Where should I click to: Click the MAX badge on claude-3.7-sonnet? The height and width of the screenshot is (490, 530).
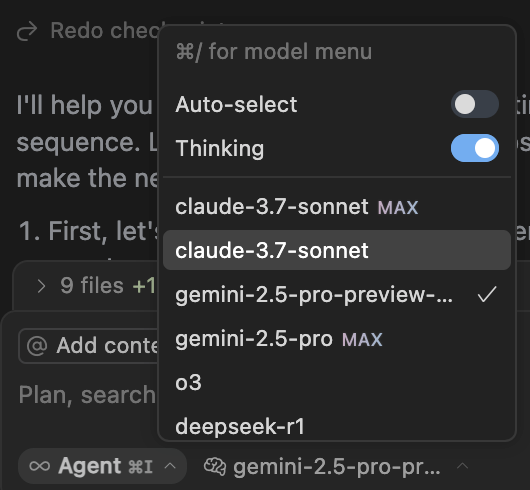click(x=398, y=207)
